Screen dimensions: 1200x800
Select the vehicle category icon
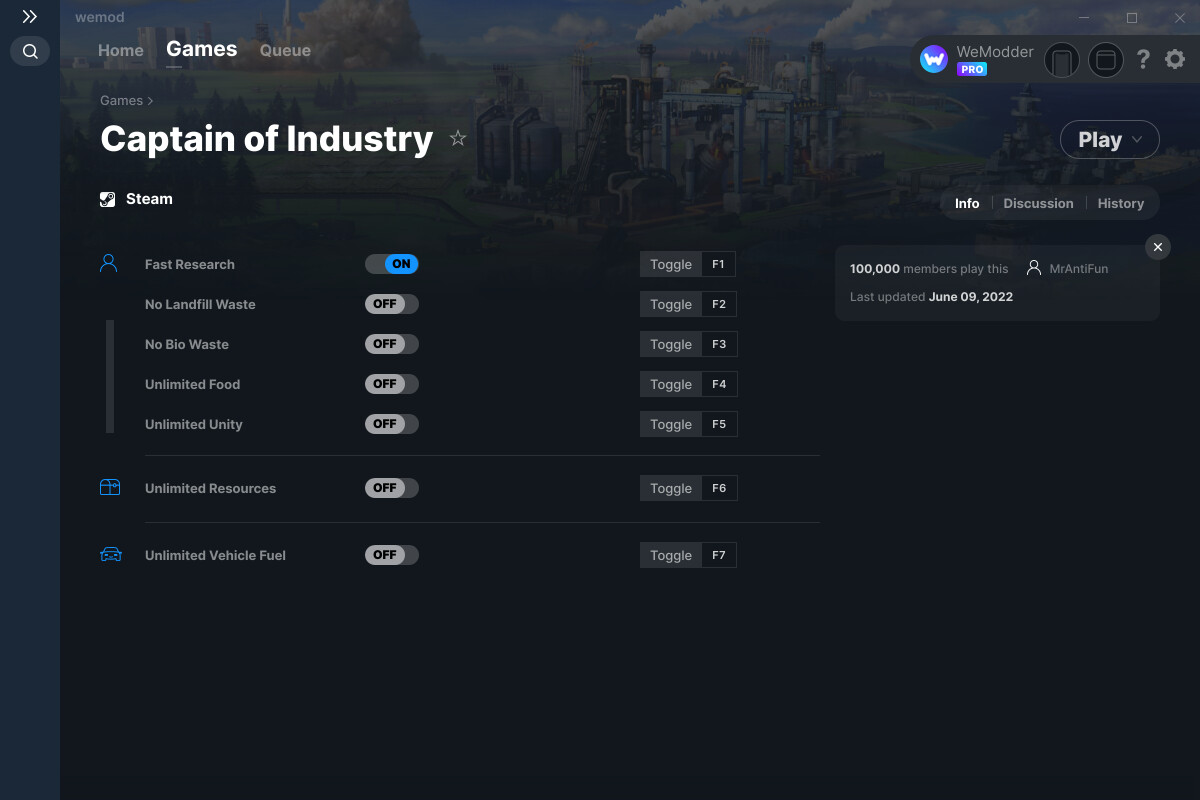(110, 554)
